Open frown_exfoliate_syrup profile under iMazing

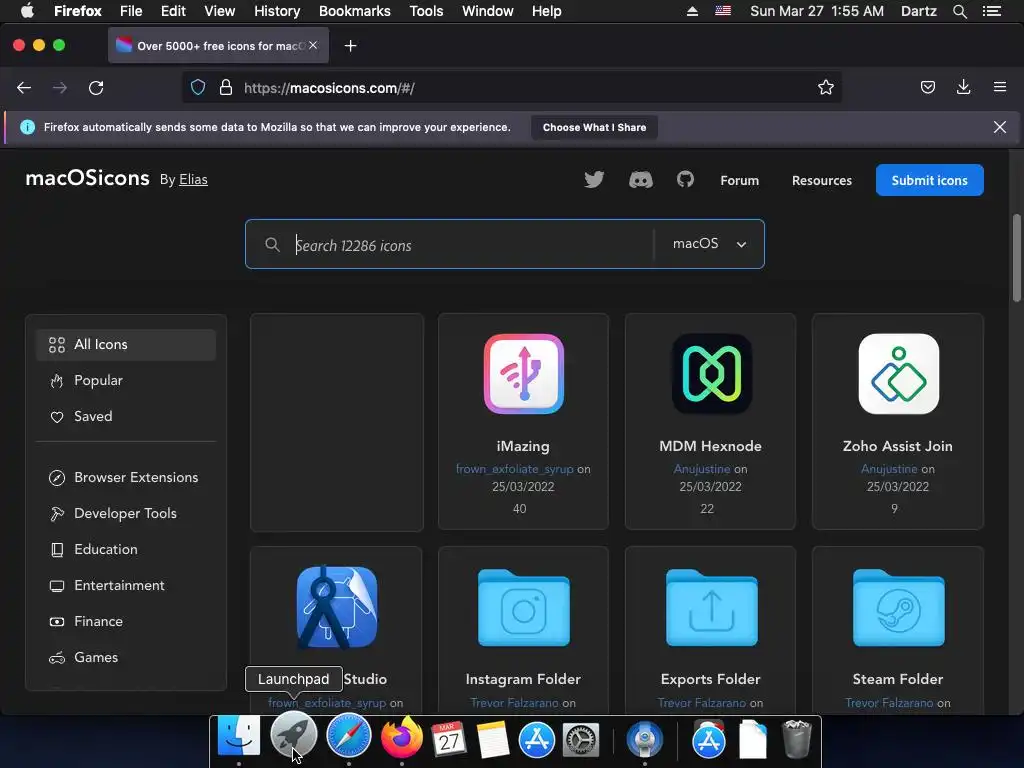pyautogui.click(x=515, y=469)
